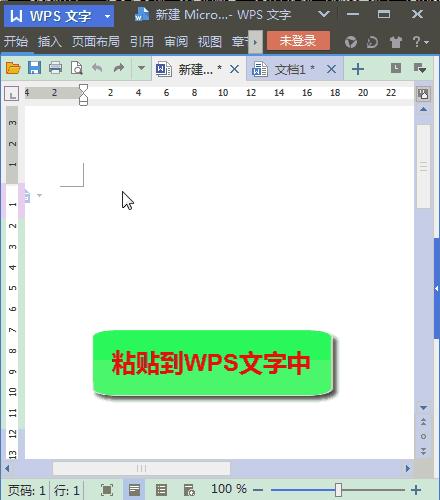Image resolution: width=440 pixels, height=500 pixels.
Task: Add new document tab with plus
Action: pyautogui.click(x=358, y=69)
